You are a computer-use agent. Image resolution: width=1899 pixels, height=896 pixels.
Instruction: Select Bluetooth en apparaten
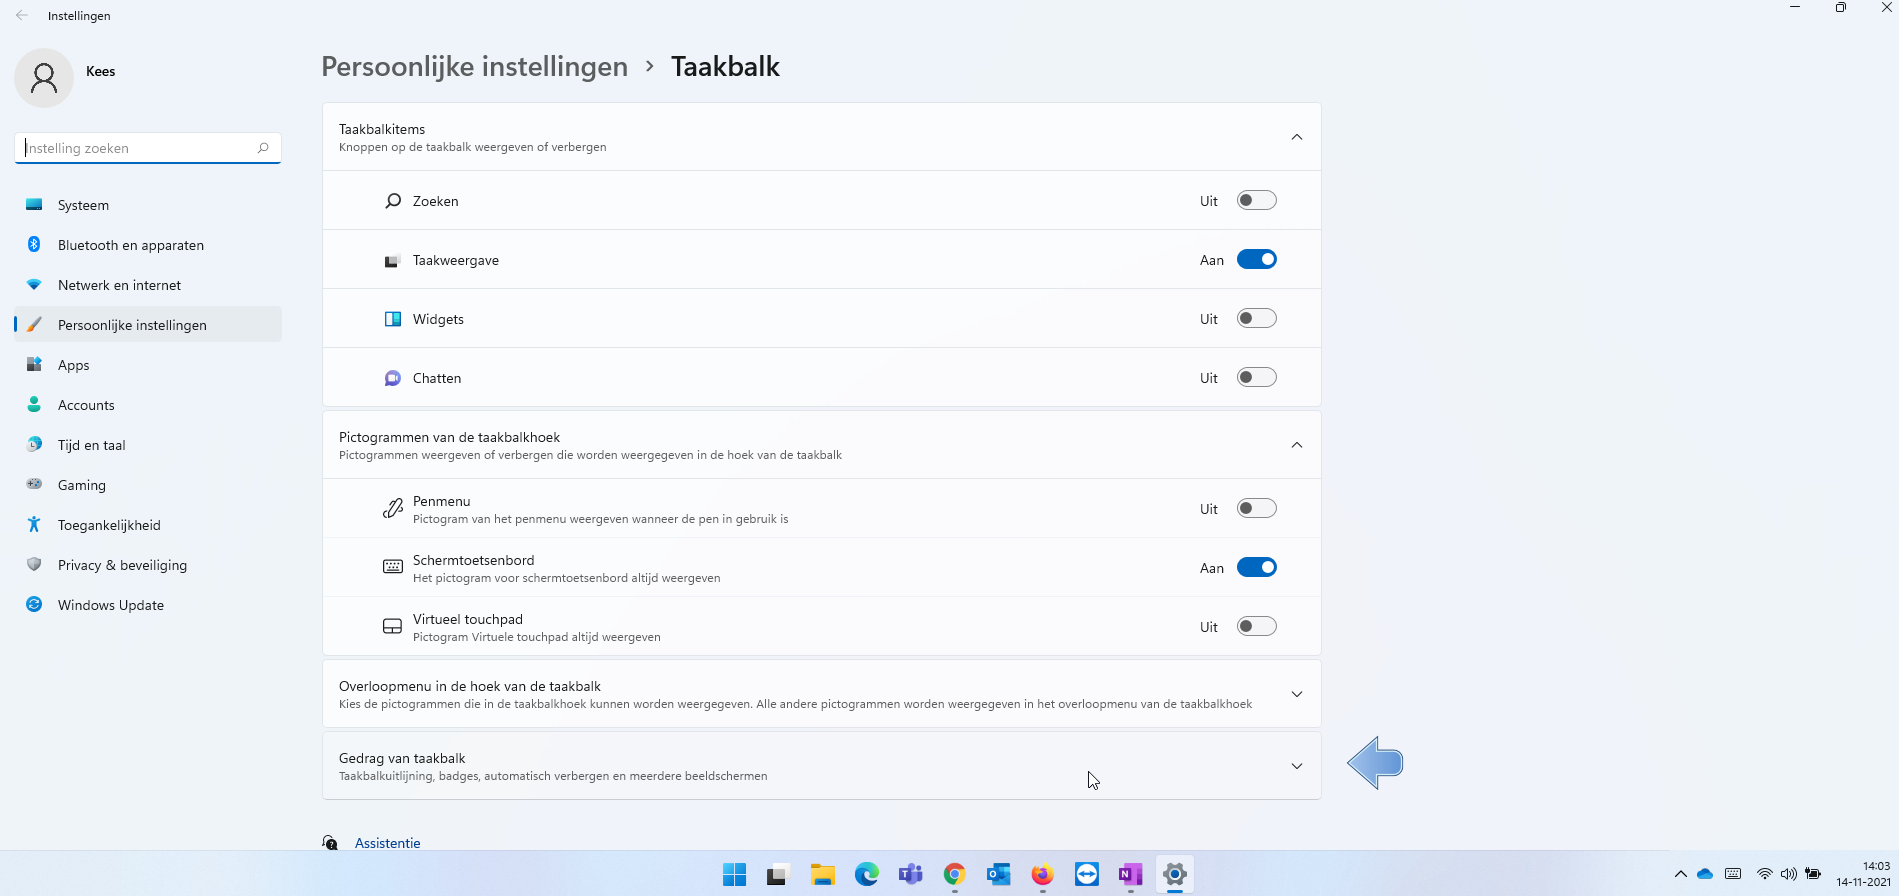[x=148, y=245]
